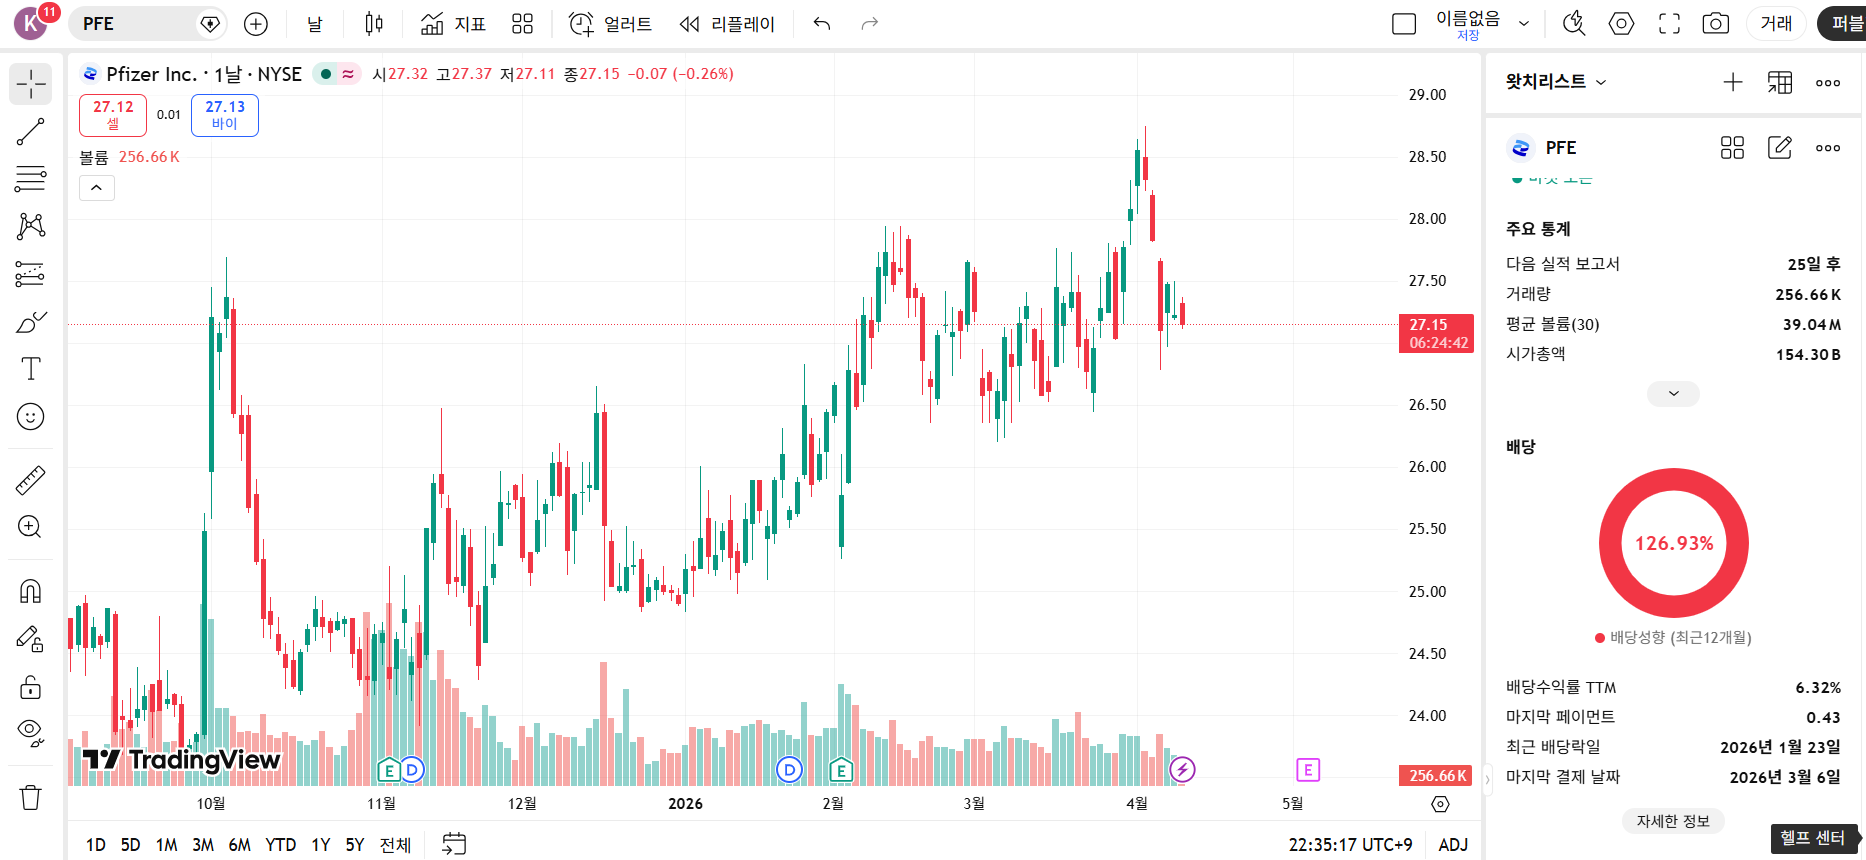Select the 3M time range

[x=203, y=845]
